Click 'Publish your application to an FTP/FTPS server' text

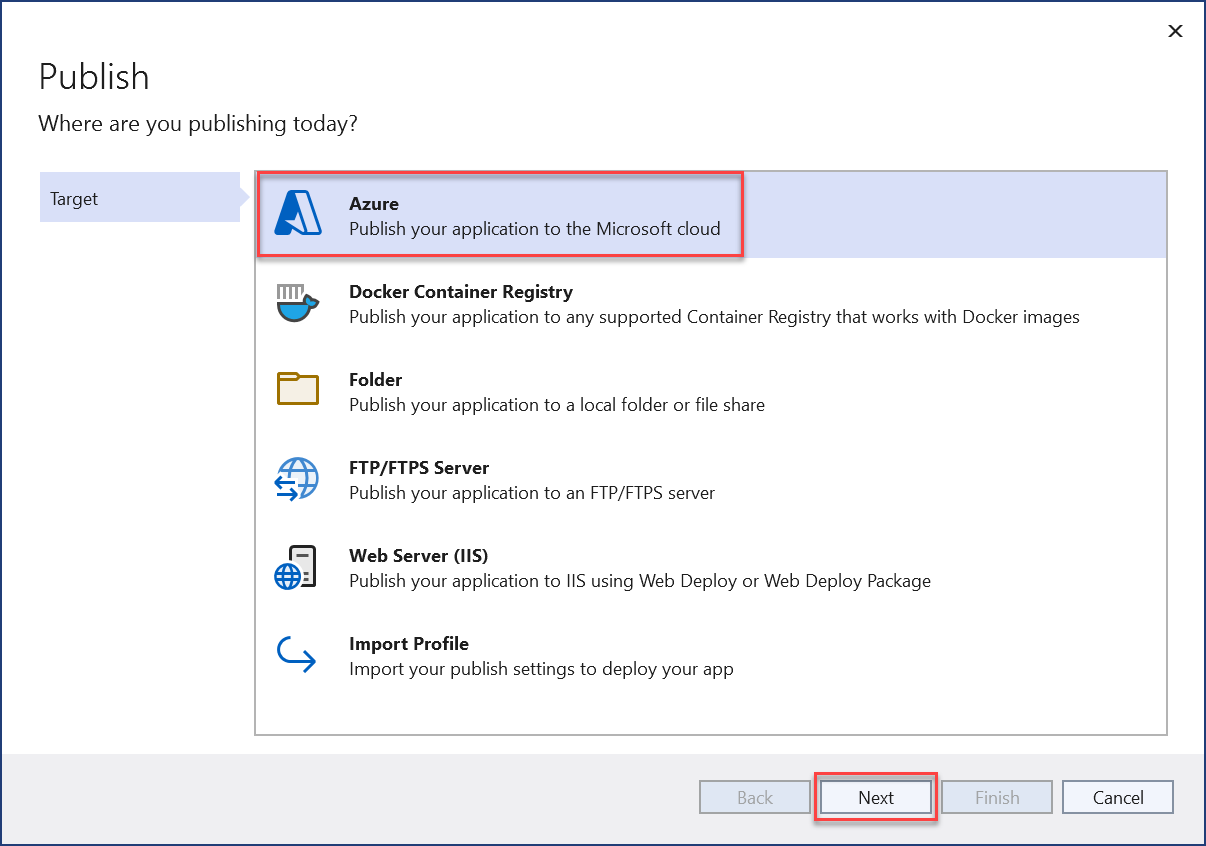[x=532, y=493]
